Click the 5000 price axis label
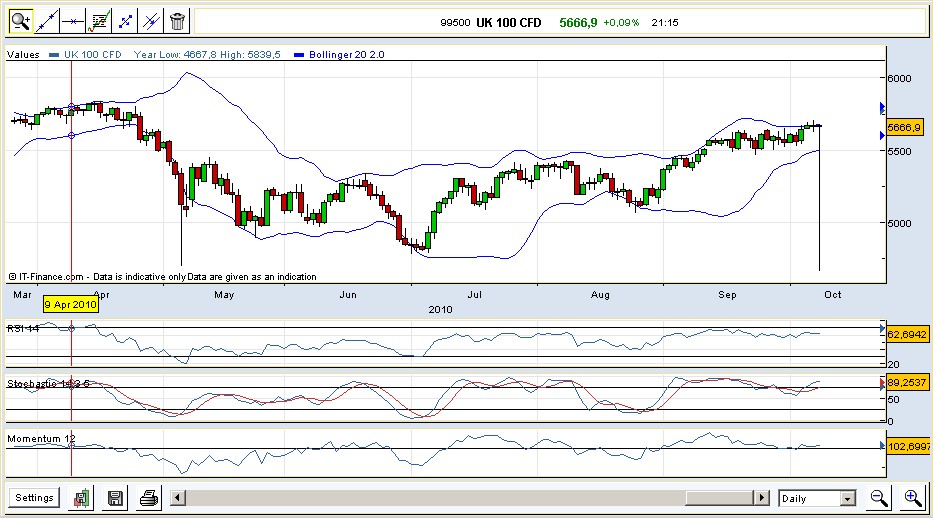 [x=899, y=224]
